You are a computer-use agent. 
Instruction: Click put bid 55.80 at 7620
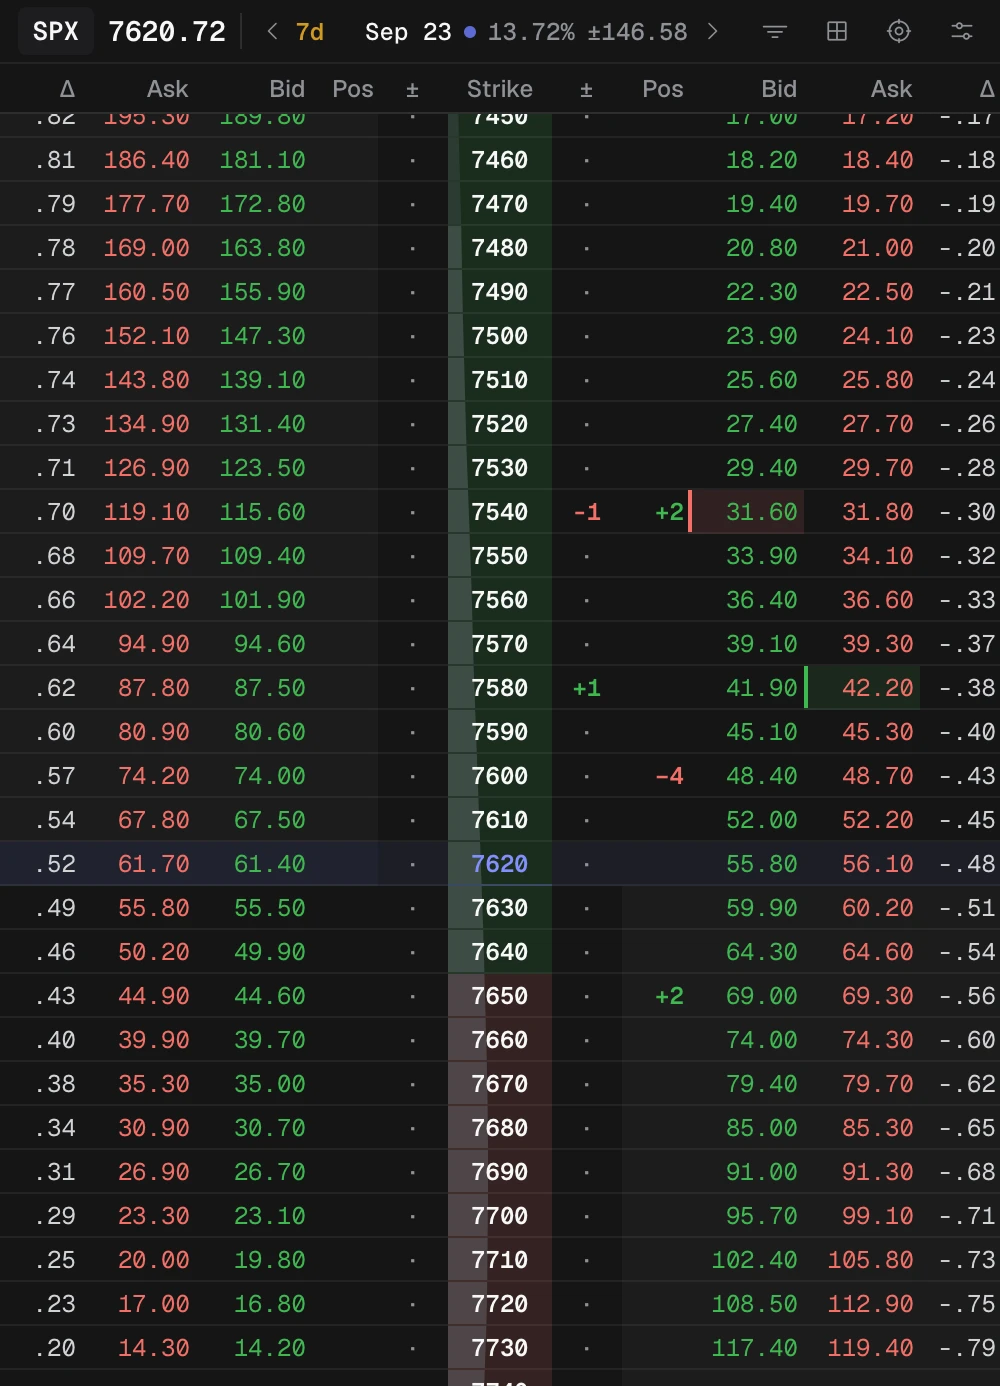762,864
